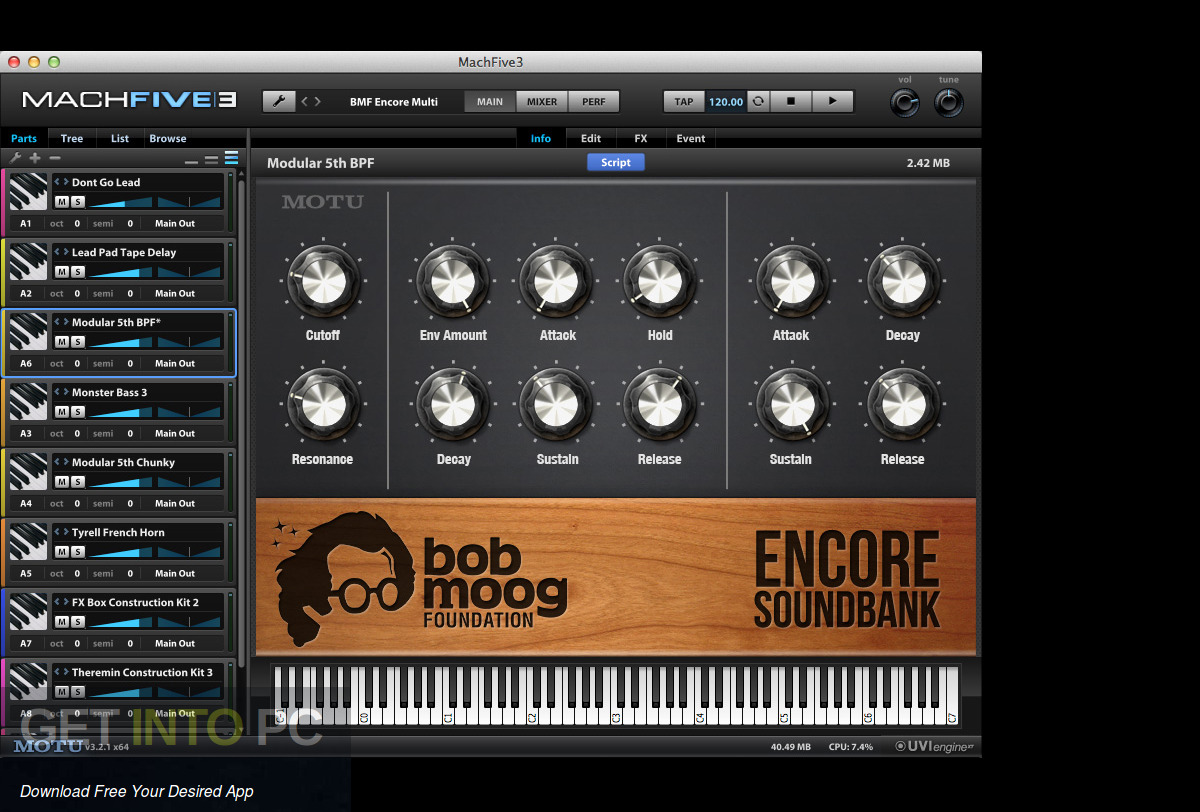This screenshot has height=812, width=1200.
Task: Switch to the Browse tab
Action: tap(168, 138)
